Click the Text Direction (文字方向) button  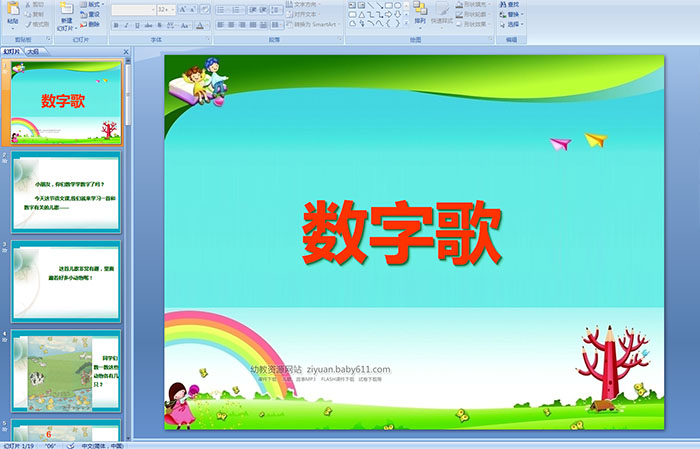point(304,4)
